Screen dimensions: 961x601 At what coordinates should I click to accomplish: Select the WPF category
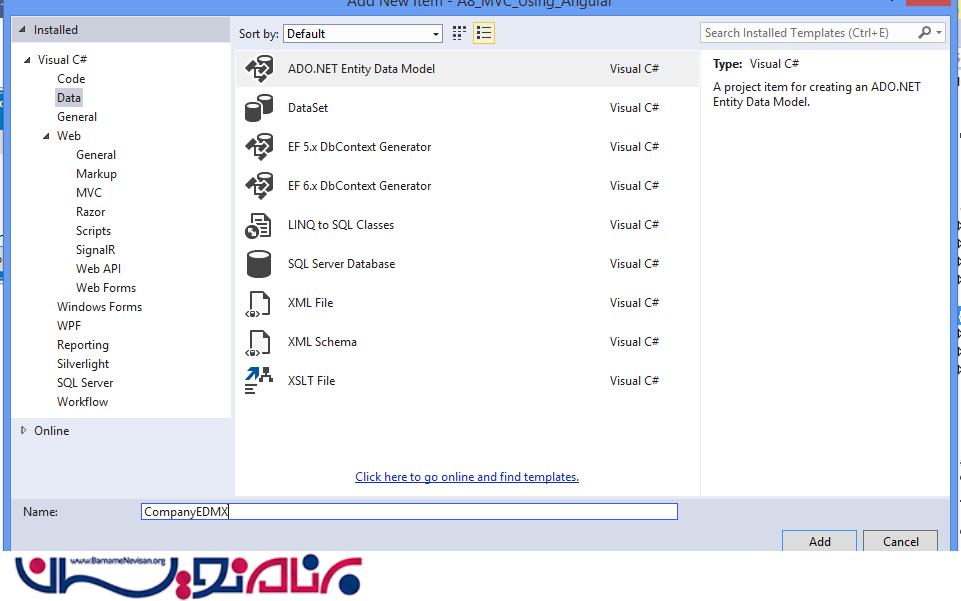pyautogui.click(x=69, y=325)
